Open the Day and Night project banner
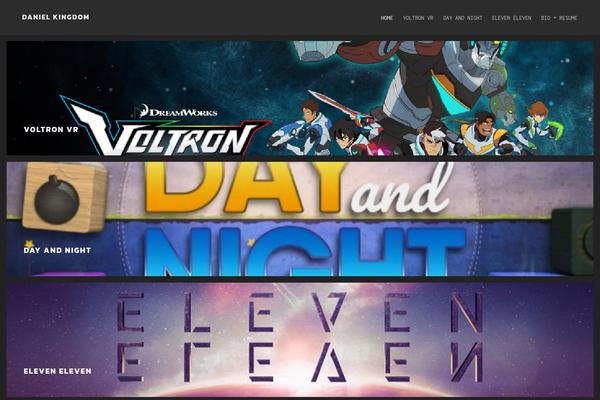This screenshot has width=600, height=400. (x=300, y=219)
